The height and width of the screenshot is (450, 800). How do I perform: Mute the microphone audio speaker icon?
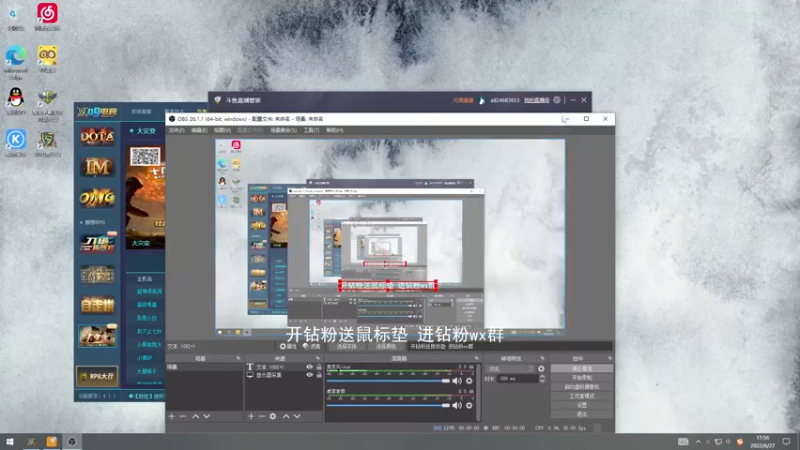457,381
